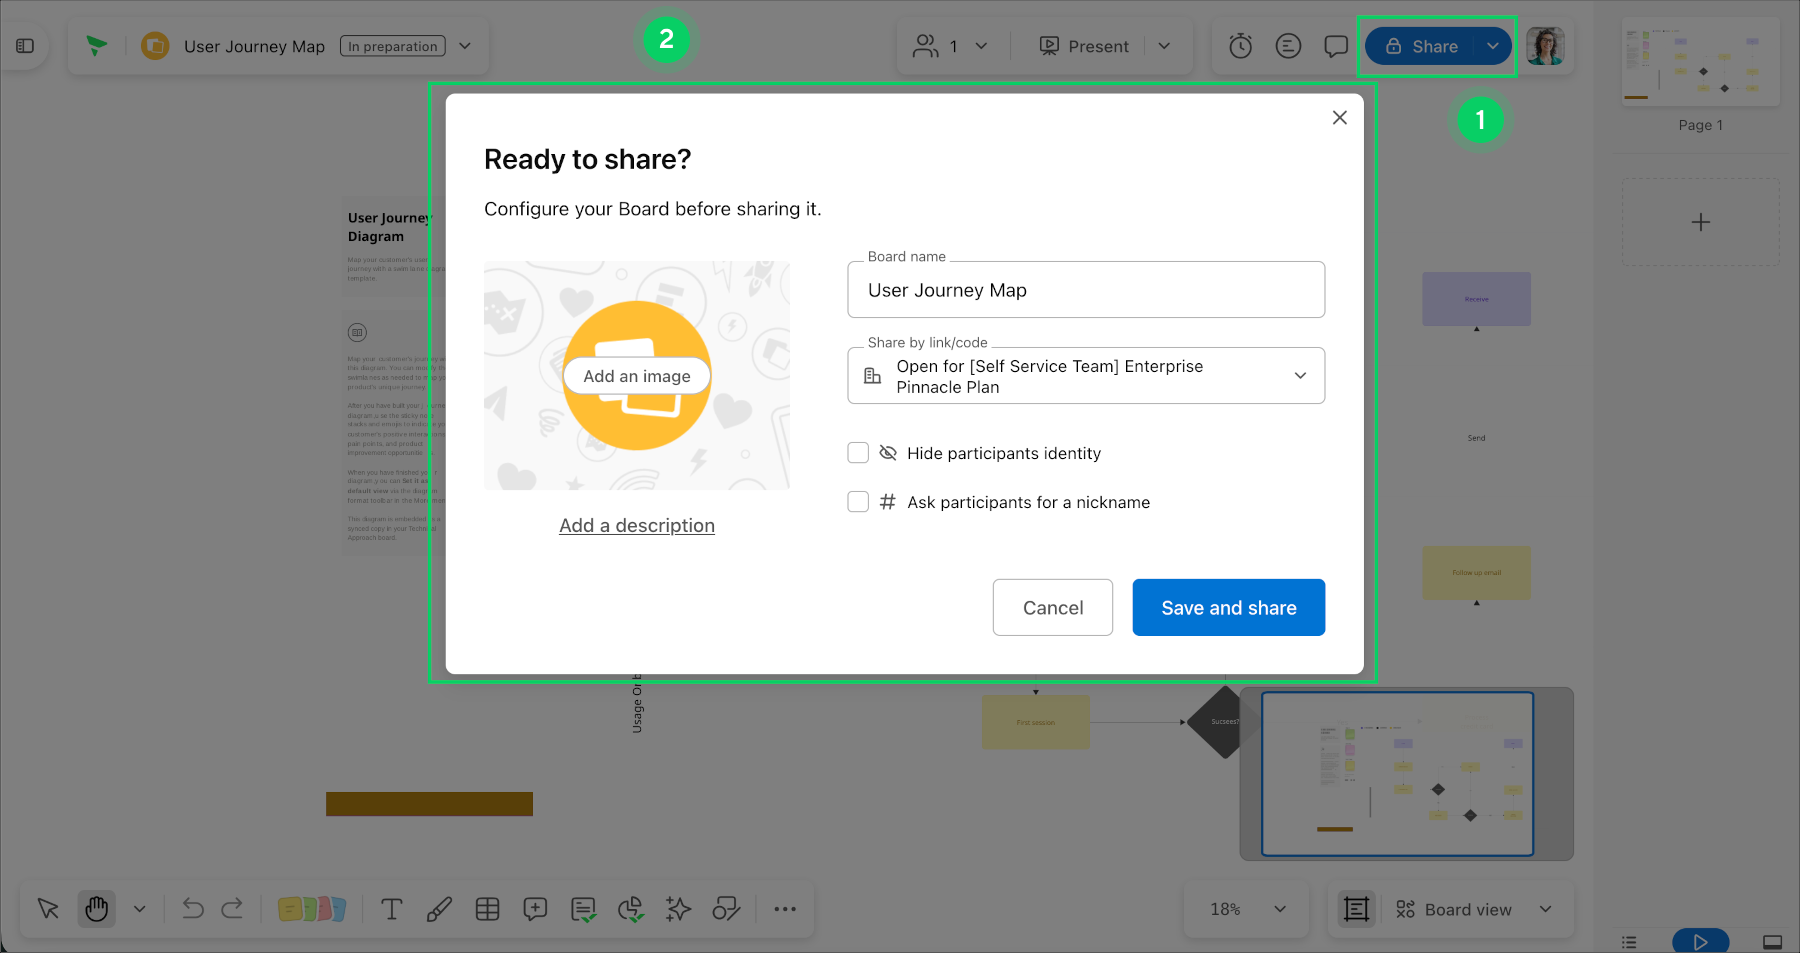Activate the hand pan tool
Viewport: 1800px width, 953px height.
pos(97,909)
